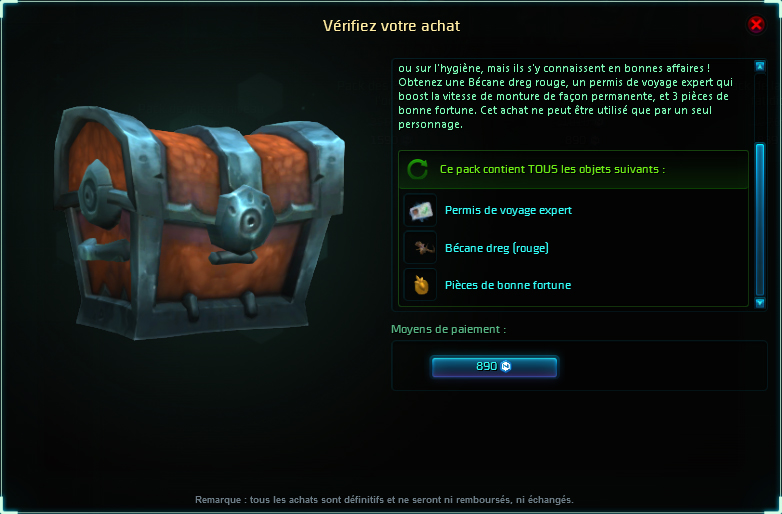Click the 'Ce pack contient TOUS les objets' header

(552, 170)
